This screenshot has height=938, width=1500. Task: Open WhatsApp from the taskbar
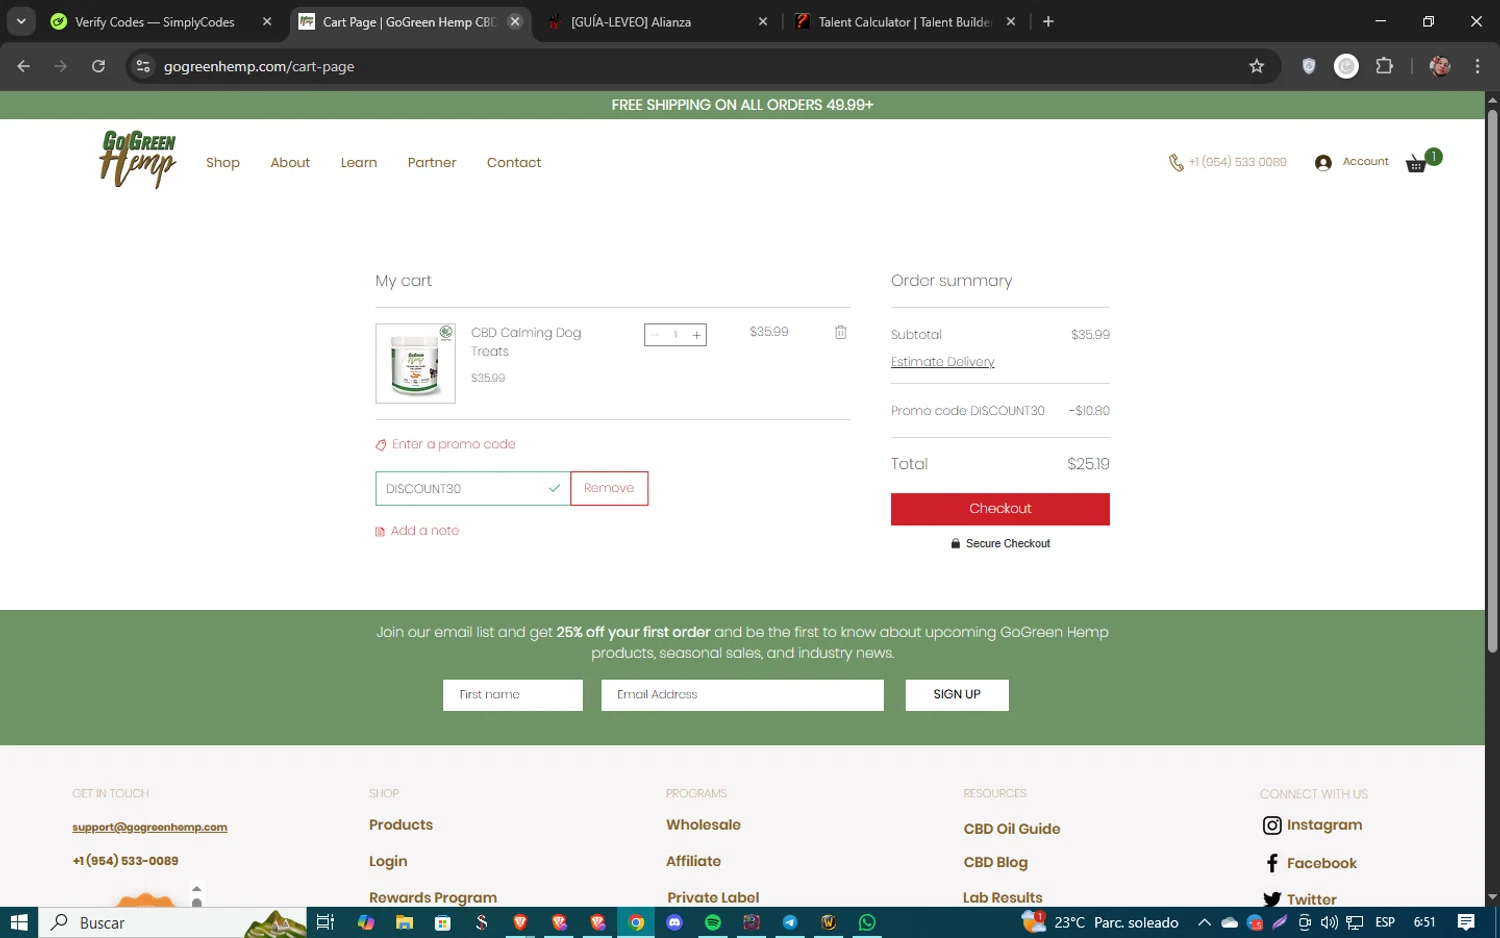coord(867,922)
